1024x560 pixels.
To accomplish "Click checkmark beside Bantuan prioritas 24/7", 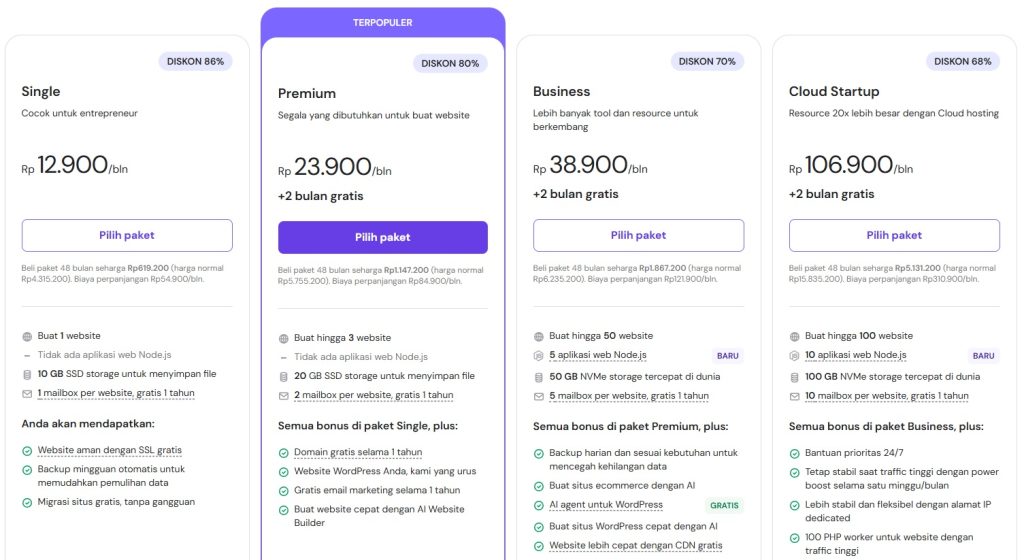I will [795, 453].
